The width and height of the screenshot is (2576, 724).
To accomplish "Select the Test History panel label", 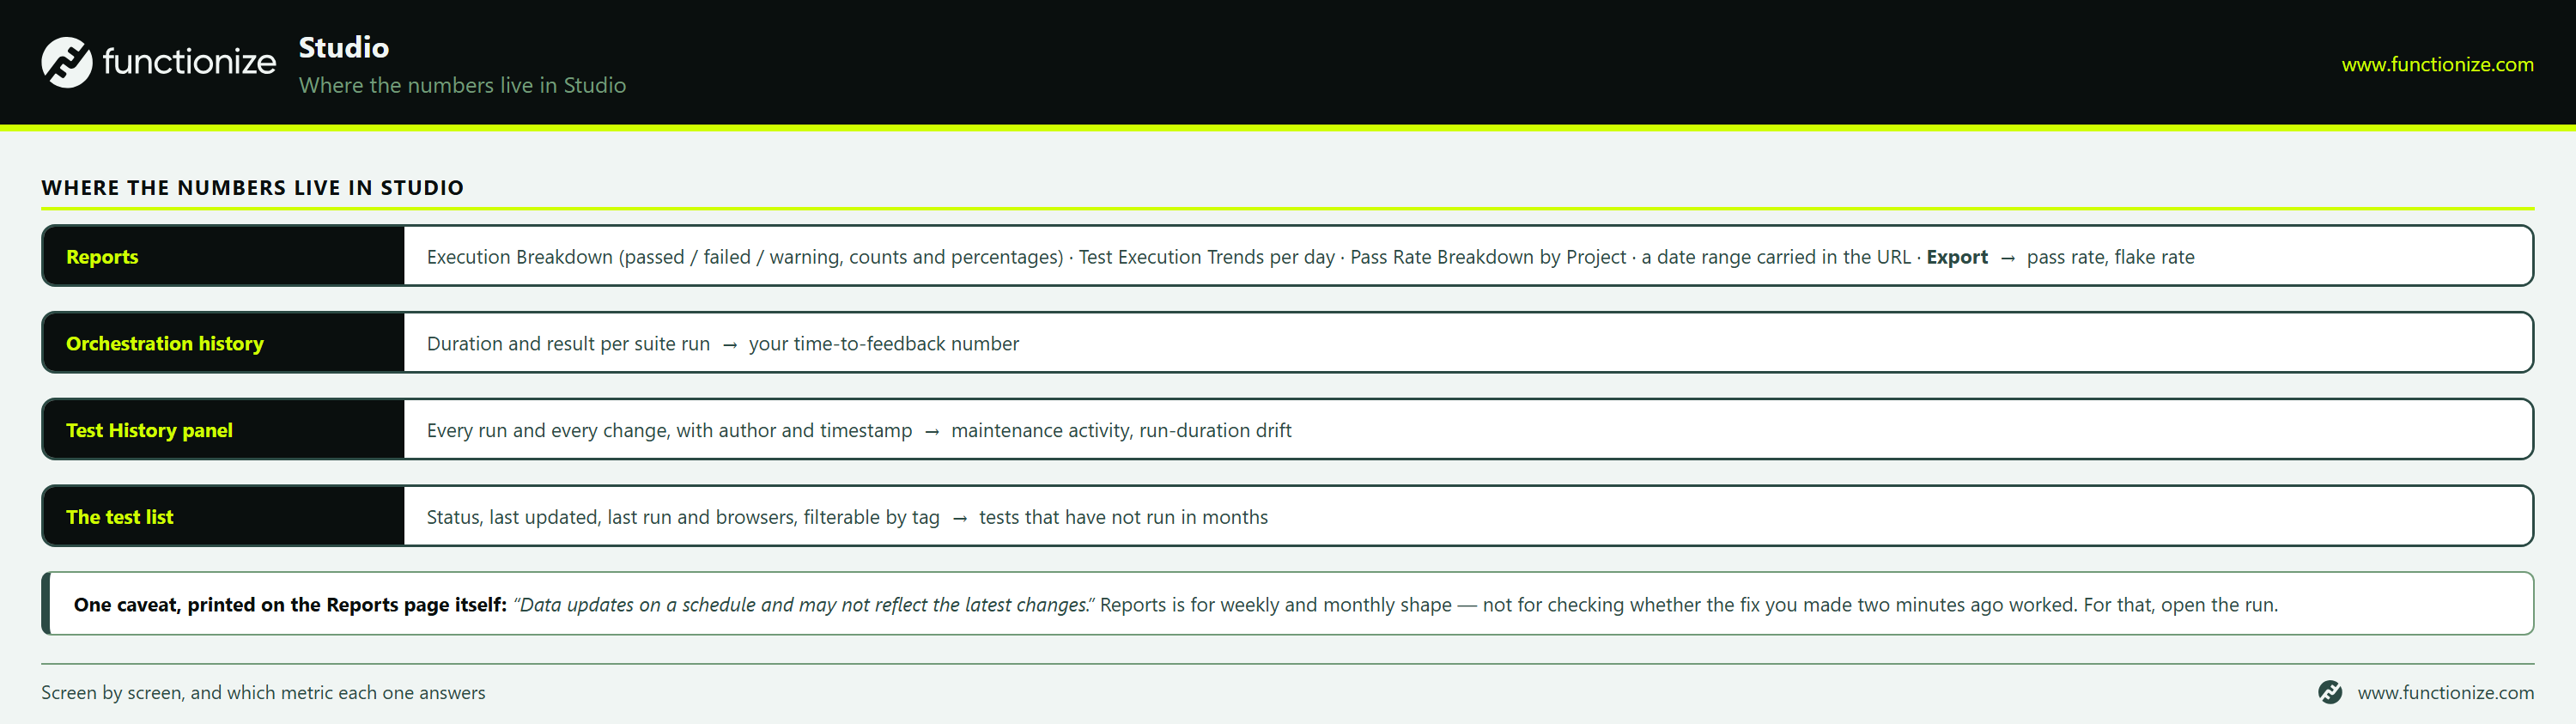I will 149,430.
